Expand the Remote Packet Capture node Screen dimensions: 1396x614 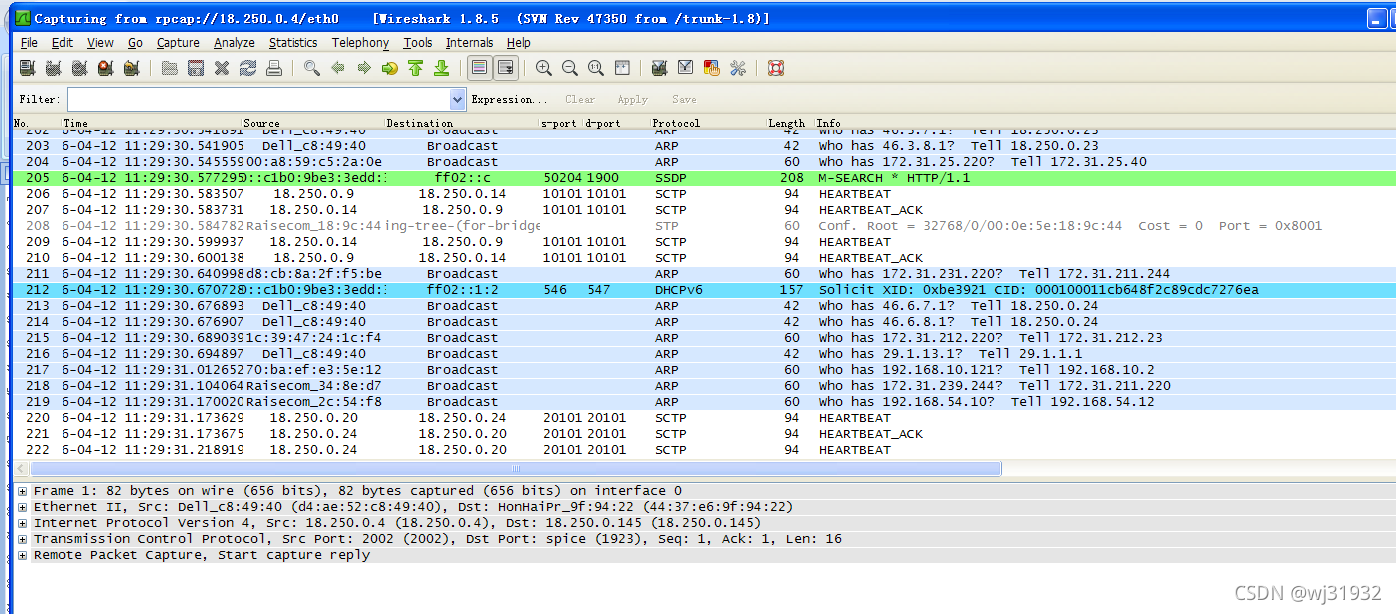[x=23, y=555]
